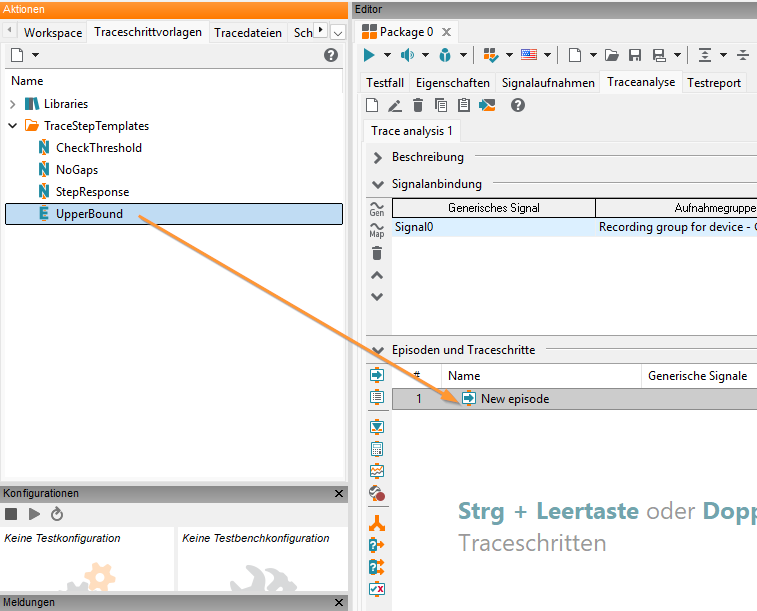Collapse the Episoden und Traceschritte section
757x611 pixels.
[378, 350]
